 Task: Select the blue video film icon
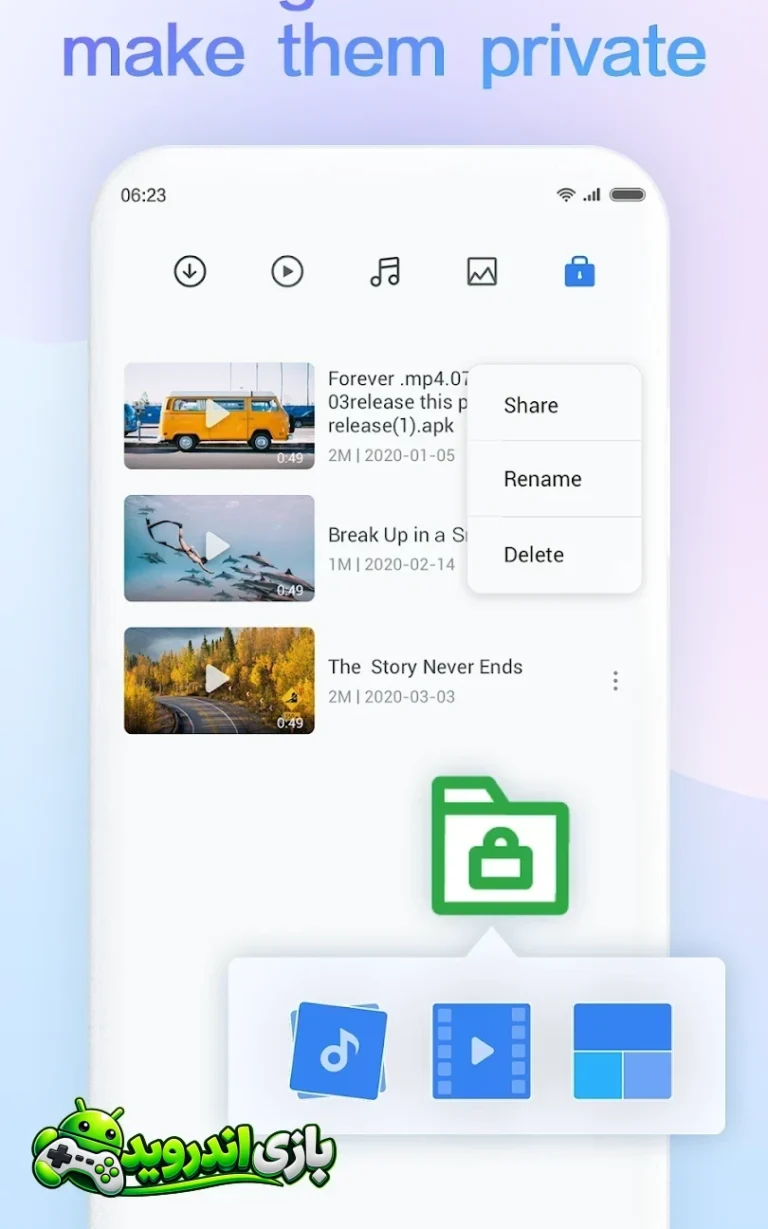(481, 1051)
